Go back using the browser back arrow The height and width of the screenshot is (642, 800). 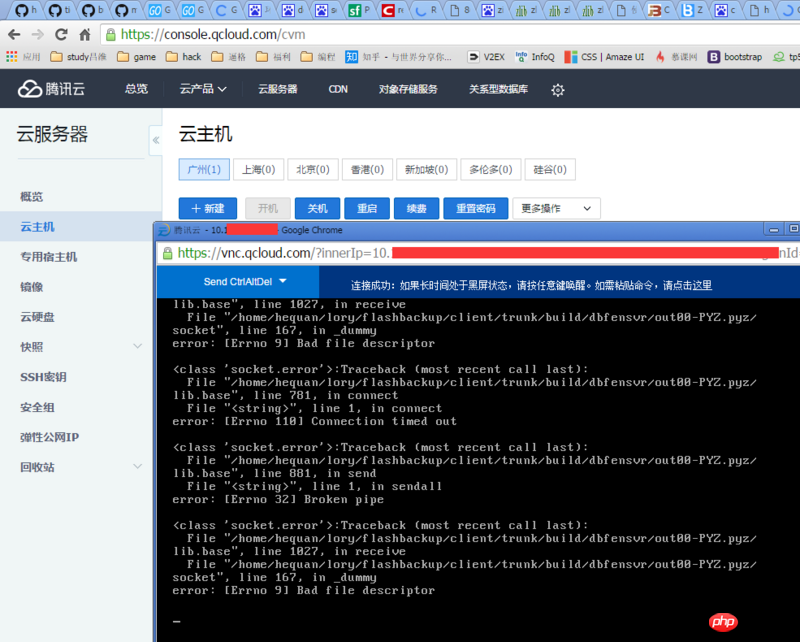(14, 35)
